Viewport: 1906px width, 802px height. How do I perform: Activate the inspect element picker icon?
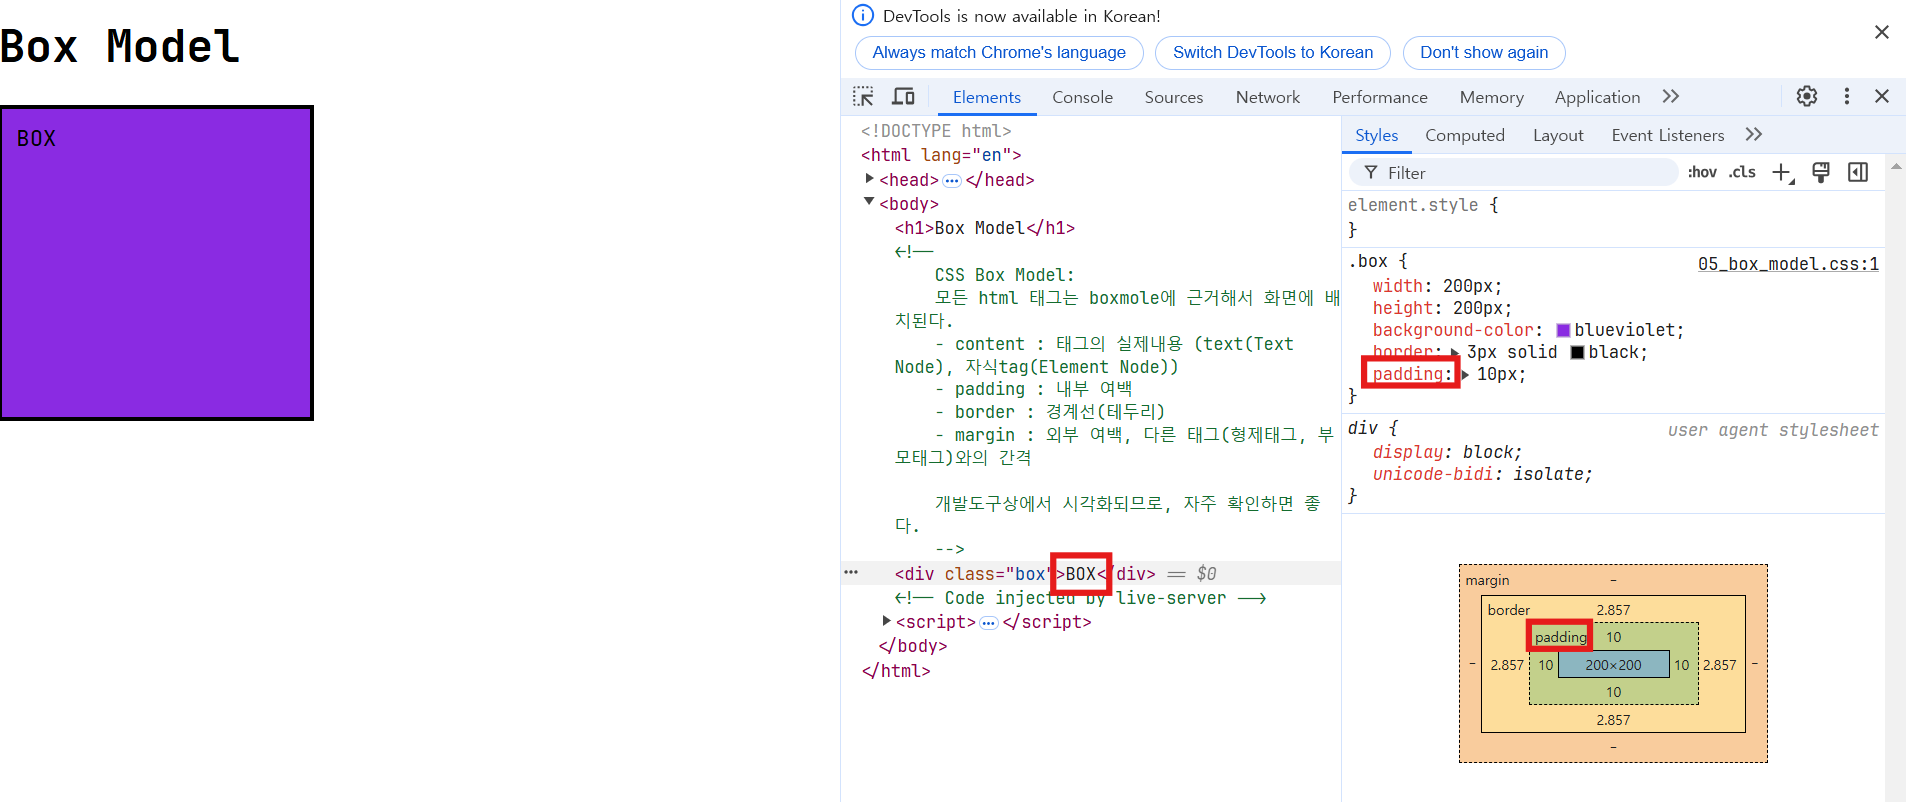coord(863,96)
